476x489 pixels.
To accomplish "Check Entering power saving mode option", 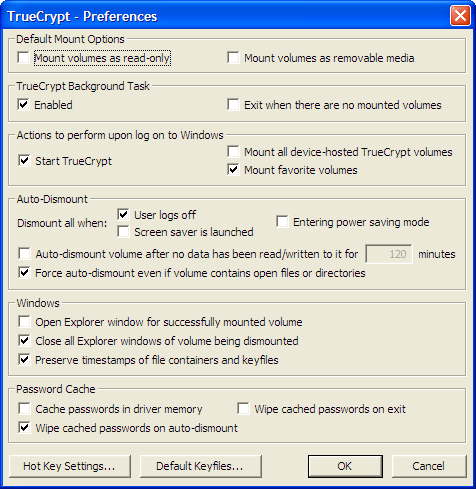I will pos(282,222).
